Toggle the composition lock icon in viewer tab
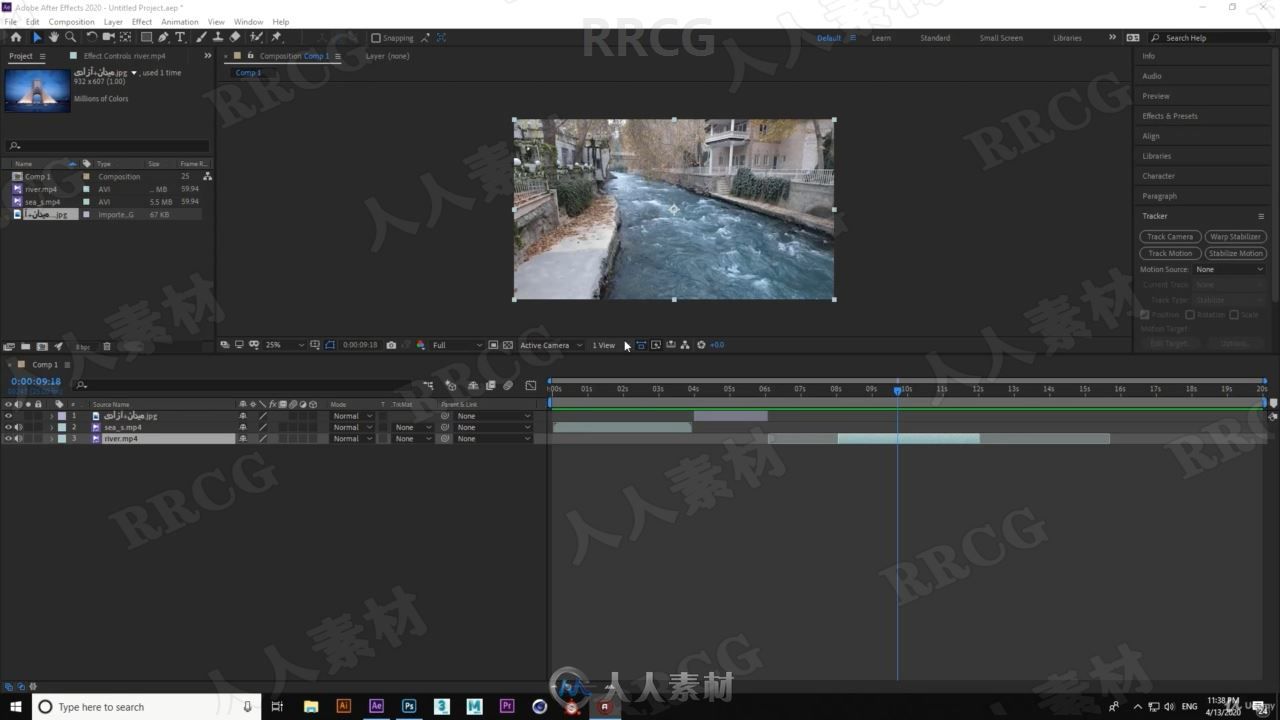The height and width of the screenshot is (720, 1280). point(250,56)
